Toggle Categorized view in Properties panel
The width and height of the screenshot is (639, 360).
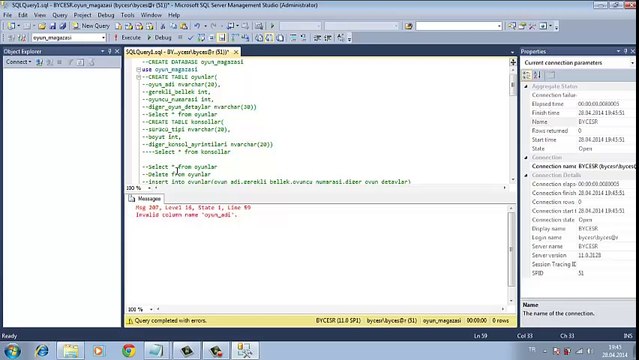[527, 75]
